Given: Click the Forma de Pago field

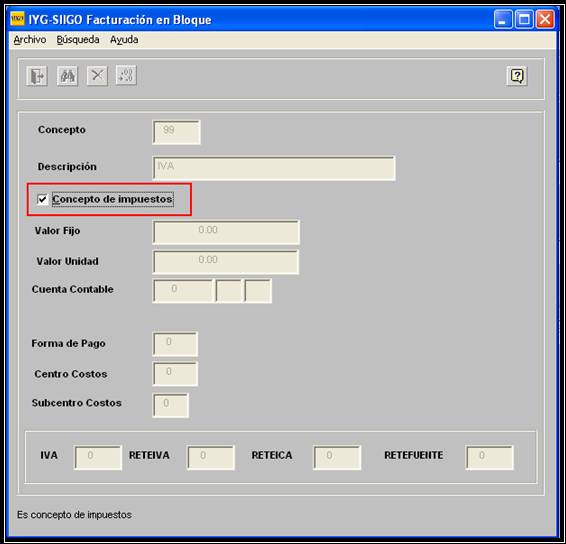Looking at the screenshot, I should (x=175, y=344).
